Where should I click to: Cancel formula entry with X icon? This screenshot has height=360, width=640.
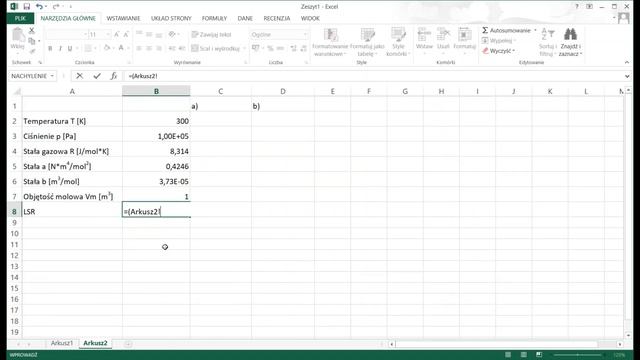pos(80,76)
